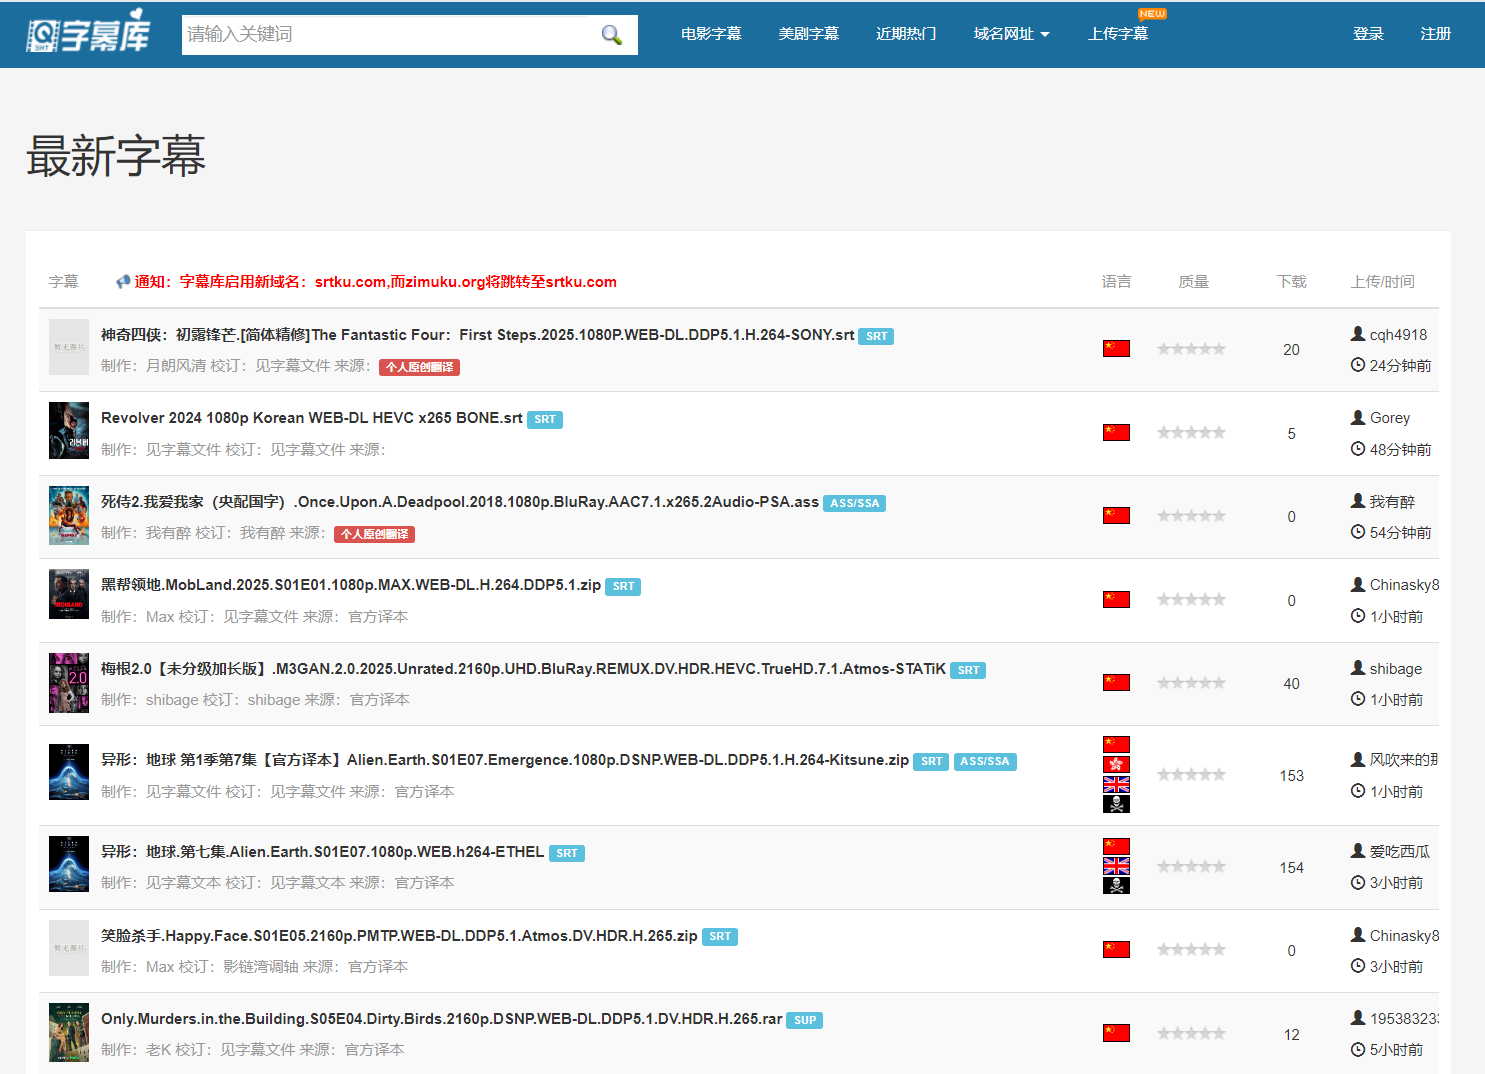This screenshot has width=1485, height=1074.
Task: Open the Deadpool 死侍2 poster thumbnail
Action: tap(69, 516)
